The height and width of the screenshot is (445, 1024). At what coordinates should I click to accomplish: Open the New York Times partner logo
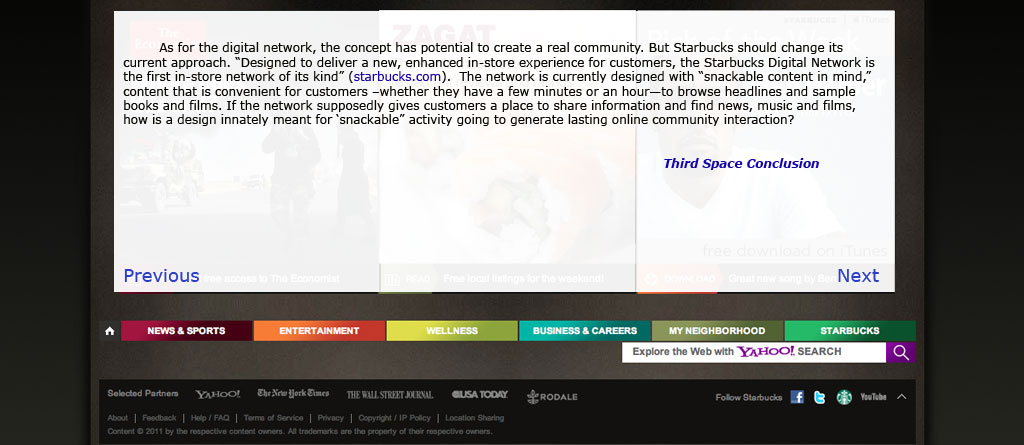pos(293,394)
